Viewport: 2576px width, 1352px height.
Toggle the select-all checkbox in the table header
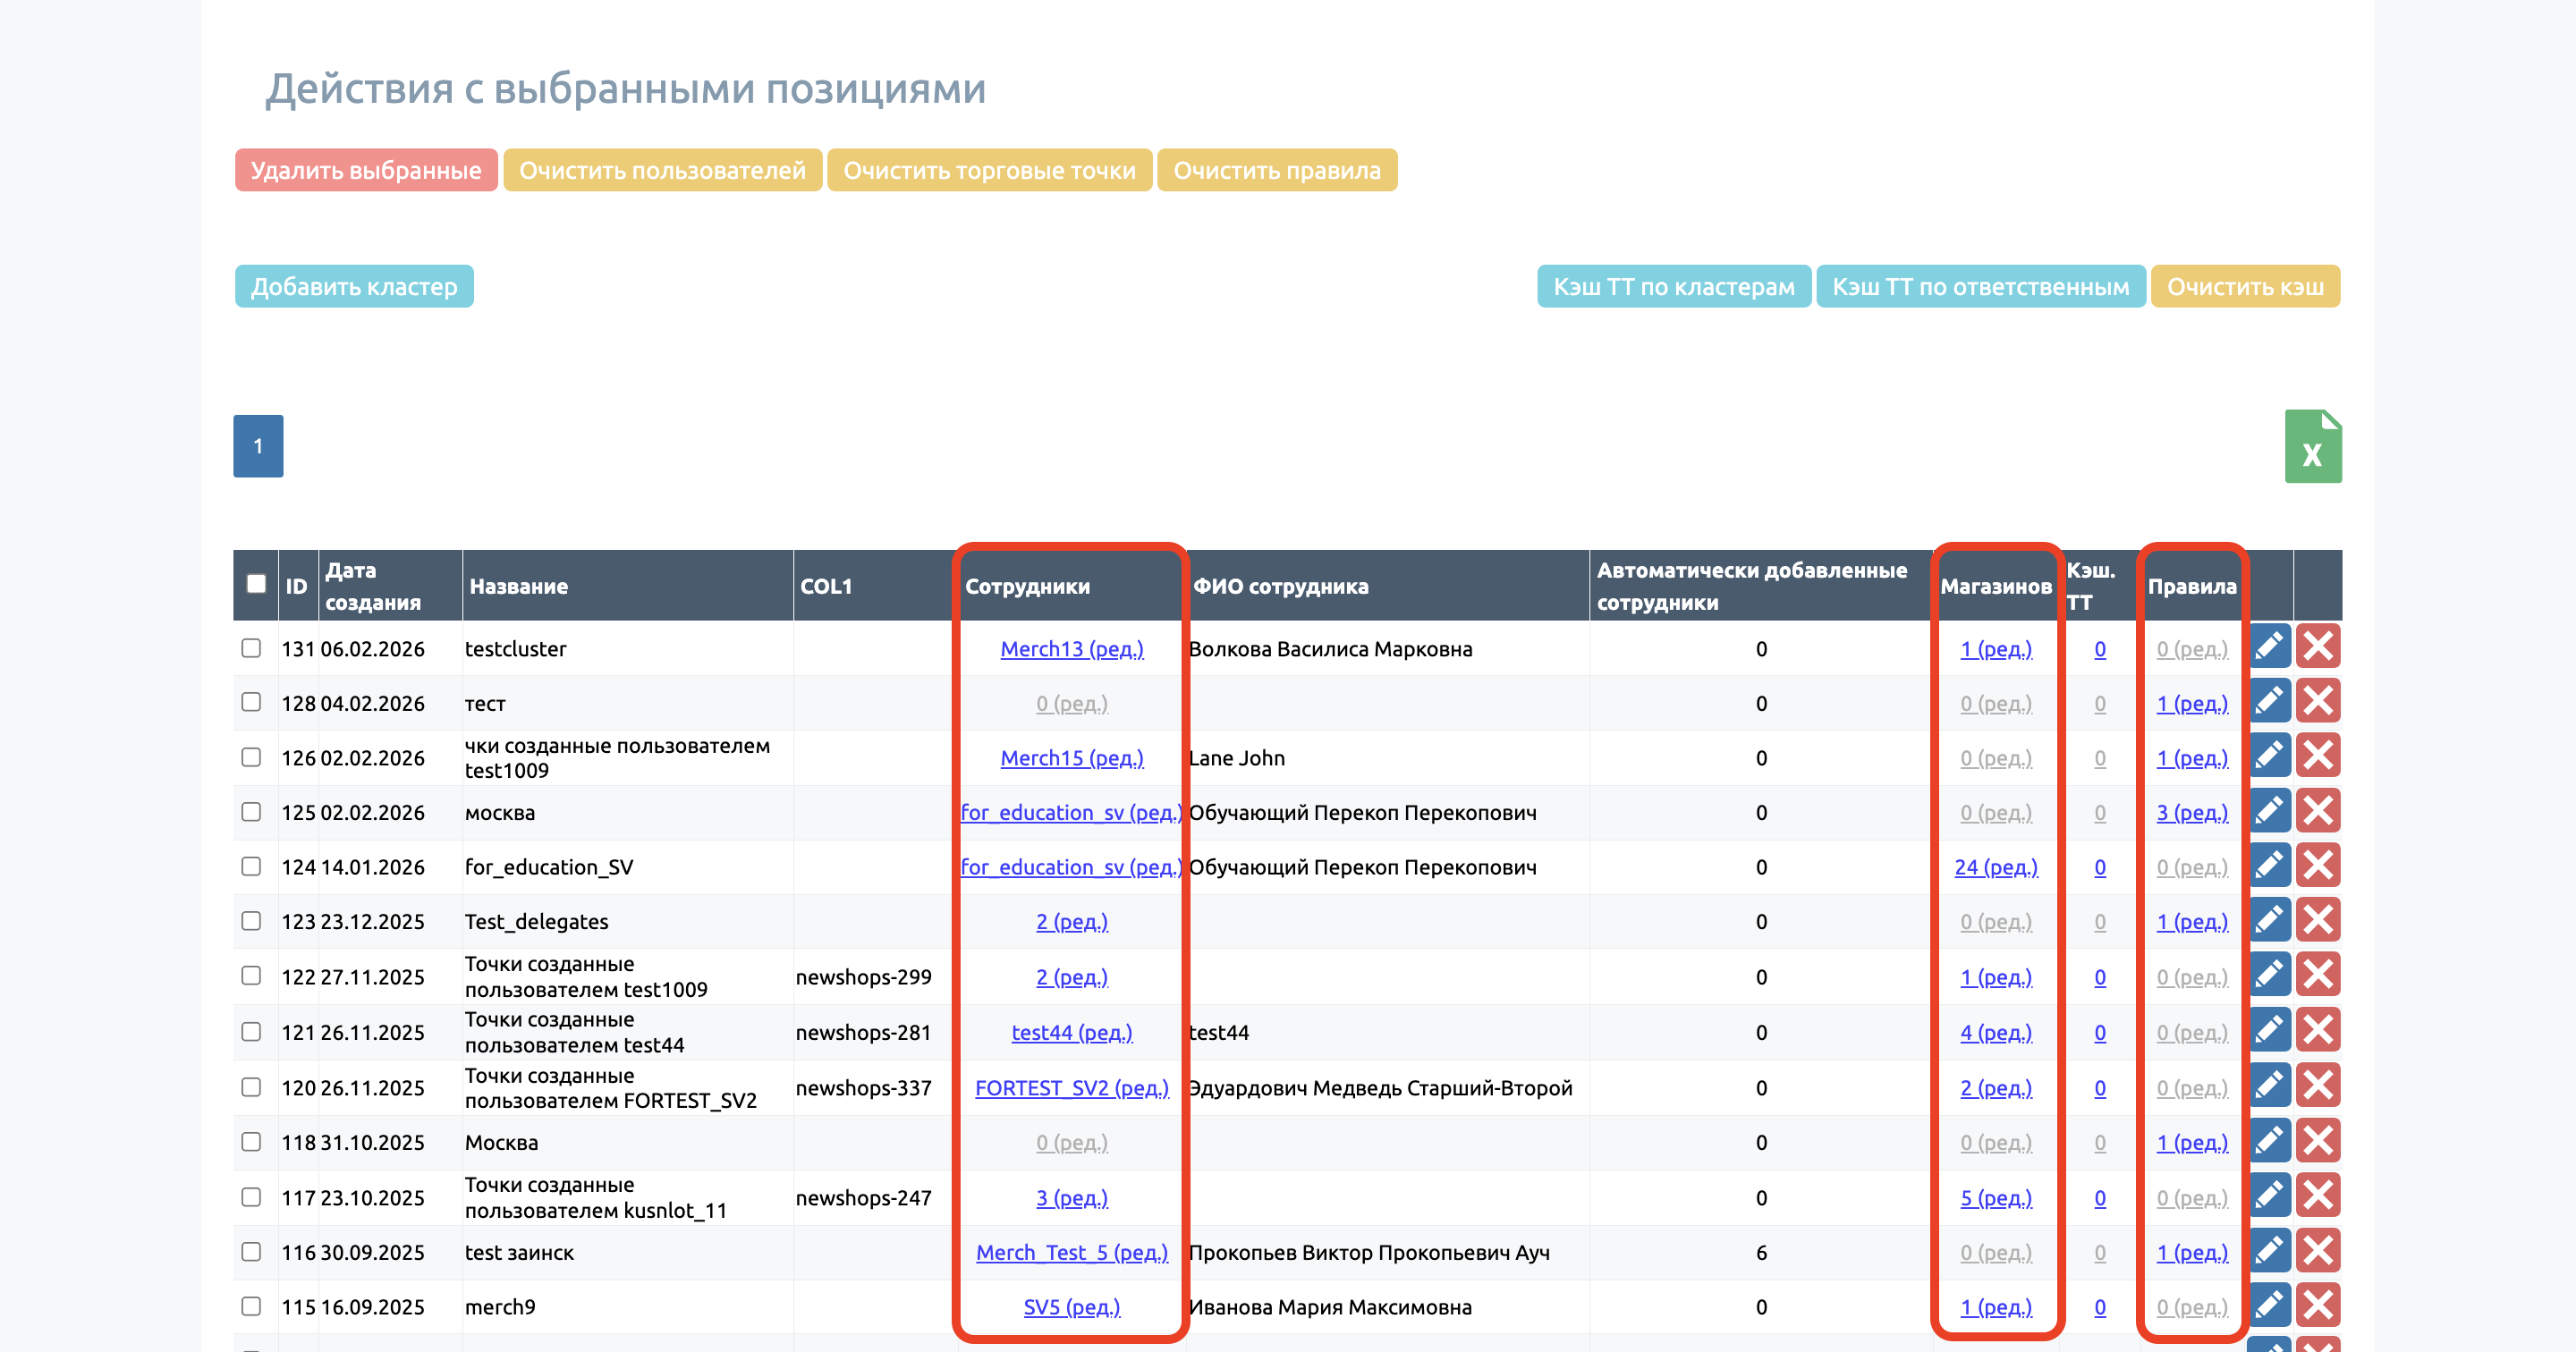(x=256, y=584)
